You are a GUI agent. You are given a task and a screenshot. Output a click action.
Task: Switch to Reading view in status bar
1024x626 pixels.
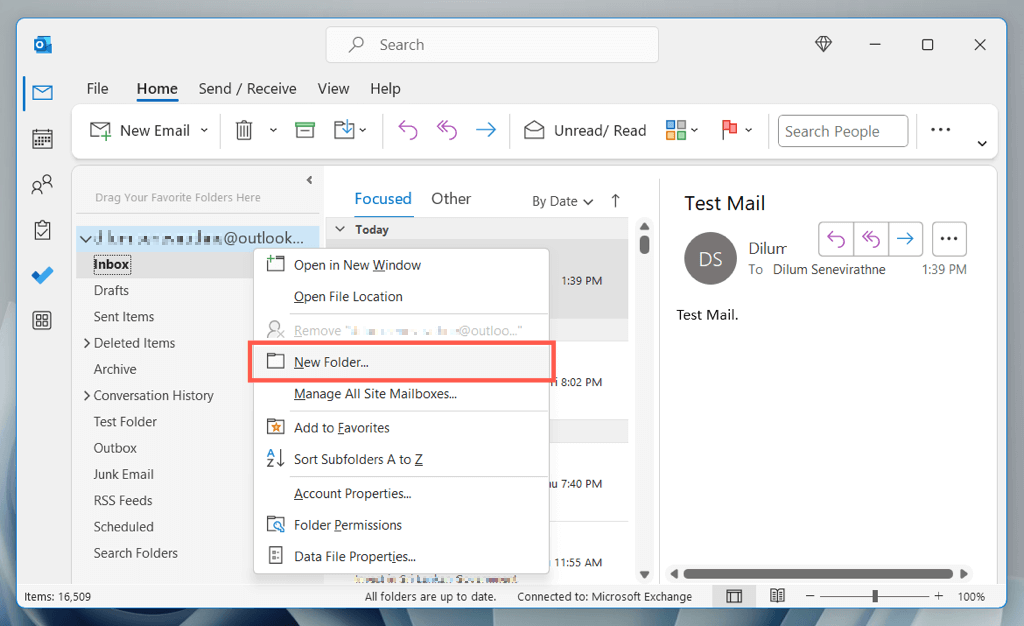(x=777, y=595)
